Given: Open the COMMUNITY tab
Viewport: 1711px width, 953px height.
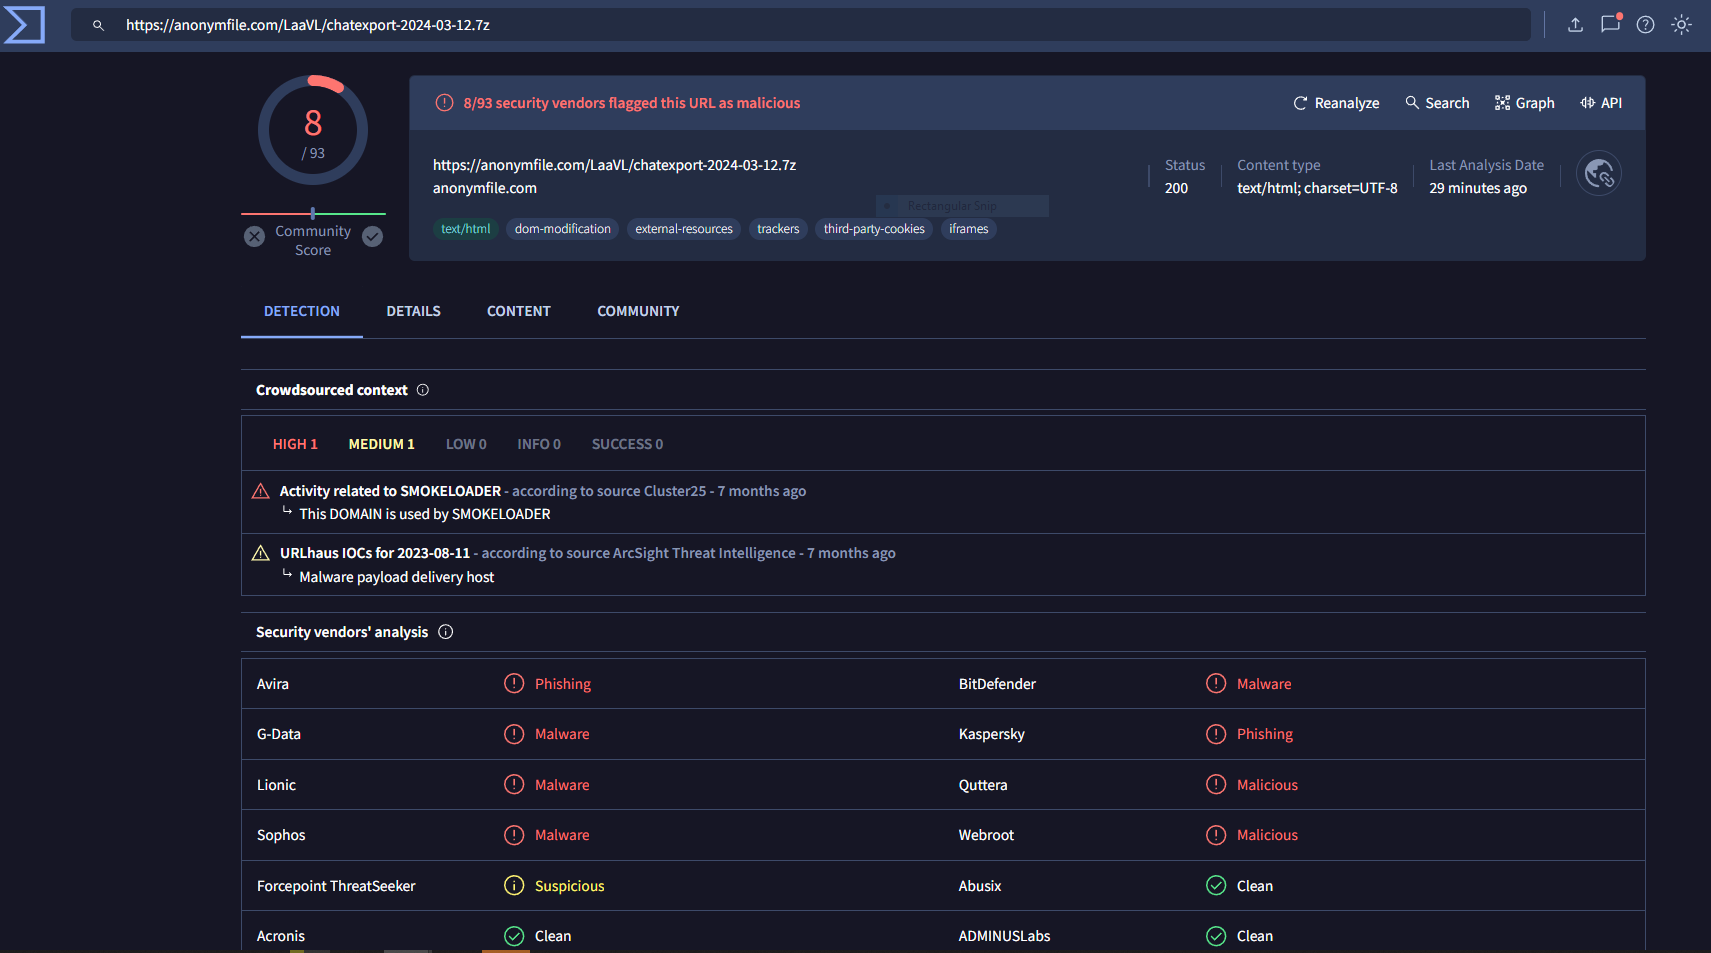Looking at the screenshot, I should (x=638, y=311).
